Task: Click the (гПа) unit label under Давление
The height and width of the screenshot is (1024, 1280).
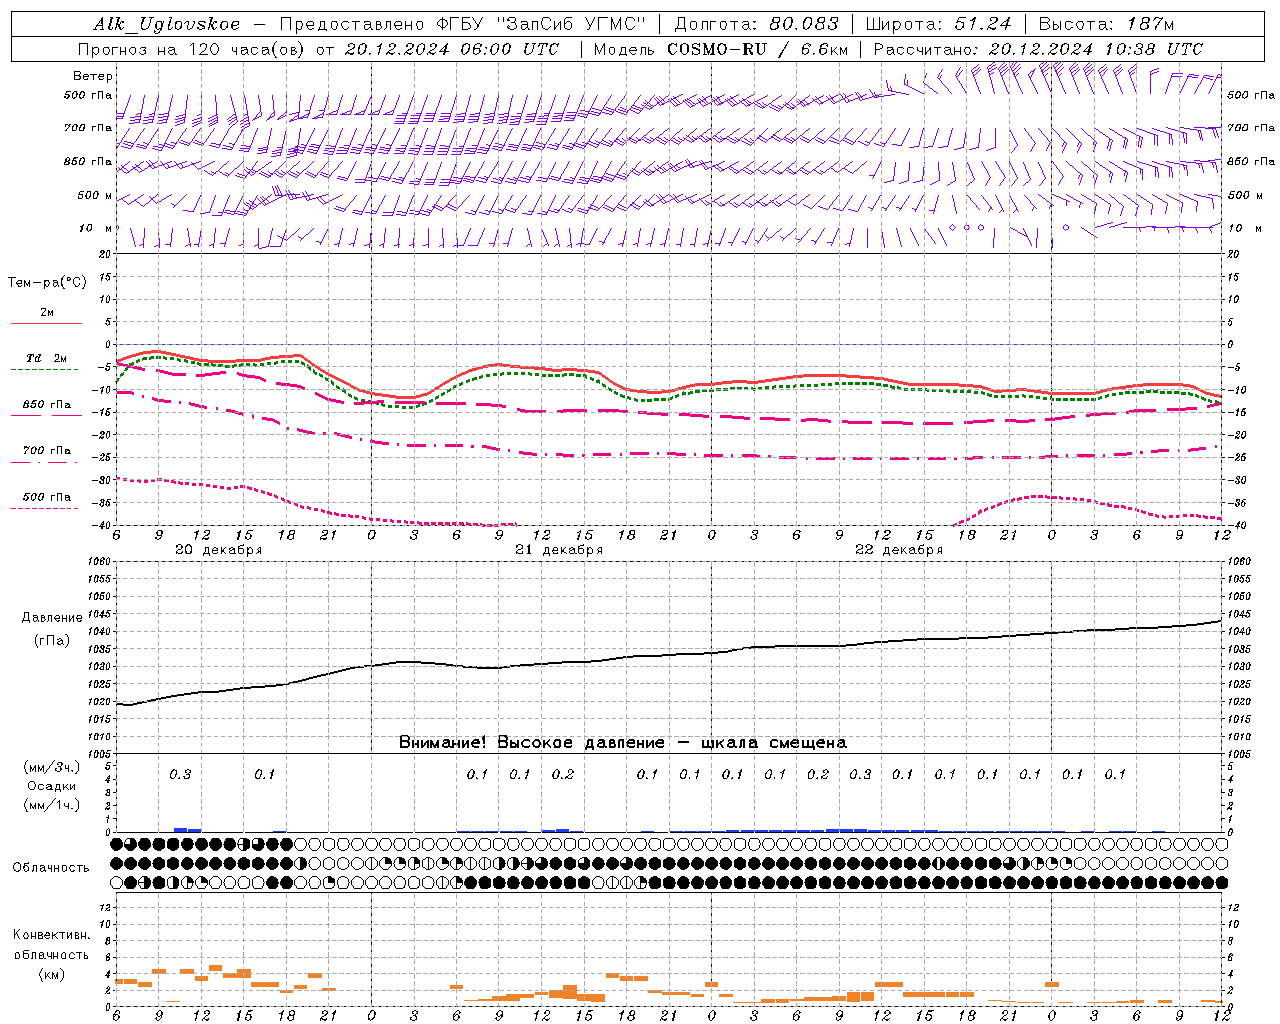Action: pyautogui.click(x=52, y=640)
